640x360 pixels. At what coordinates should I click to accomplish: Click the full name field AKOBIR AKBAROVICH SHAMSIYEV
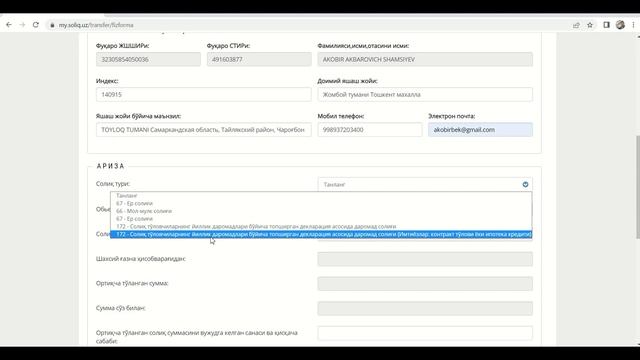coord(425,59)
